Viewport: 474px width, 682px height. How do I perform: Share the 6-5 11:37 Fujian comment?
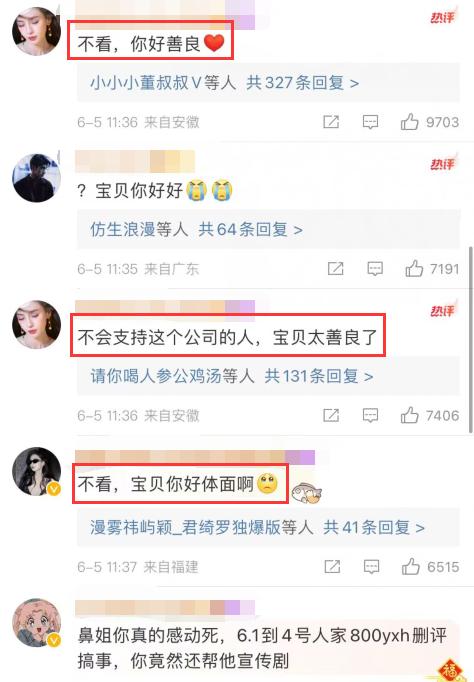332,567
